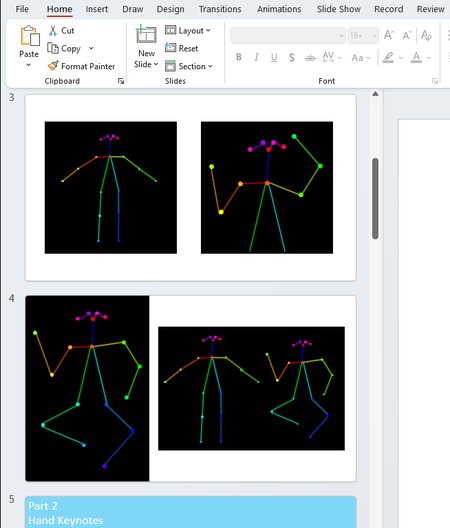Toggle Underline formatting
Viewport: 450px width, 528px height.
coord(274,57)
